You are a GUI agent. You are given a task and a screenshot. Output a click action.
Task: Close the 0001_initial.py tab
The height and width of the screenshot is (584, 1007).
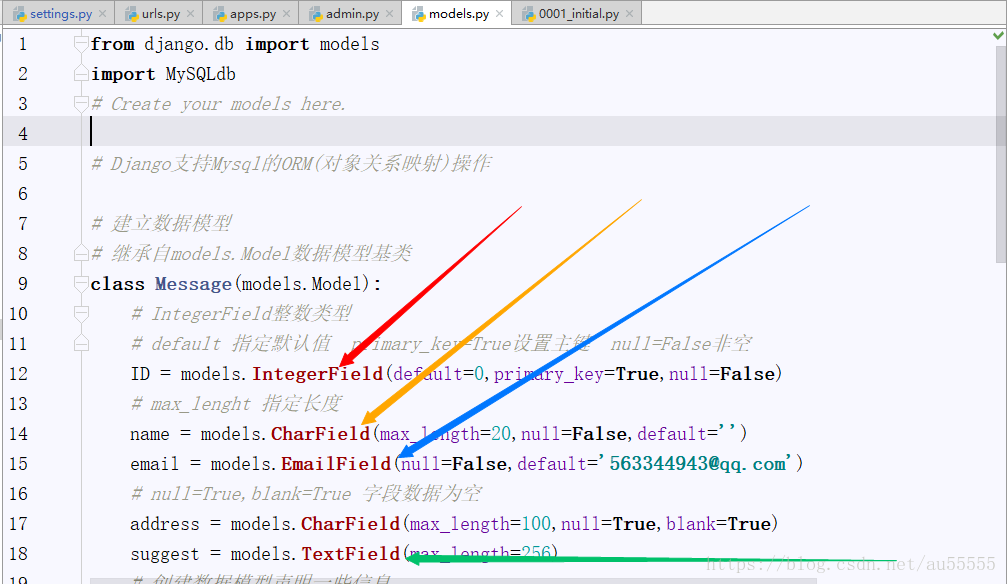(x=629, y=13)
